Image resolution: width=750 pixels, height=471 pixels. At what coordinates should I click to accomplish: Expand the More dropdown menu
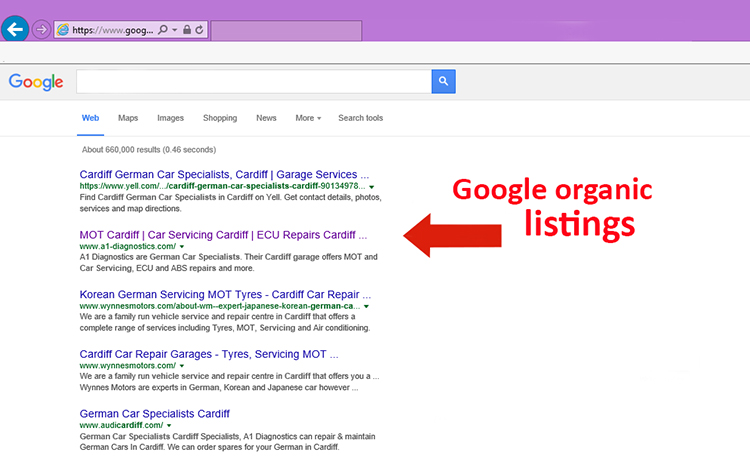[308, 118]
